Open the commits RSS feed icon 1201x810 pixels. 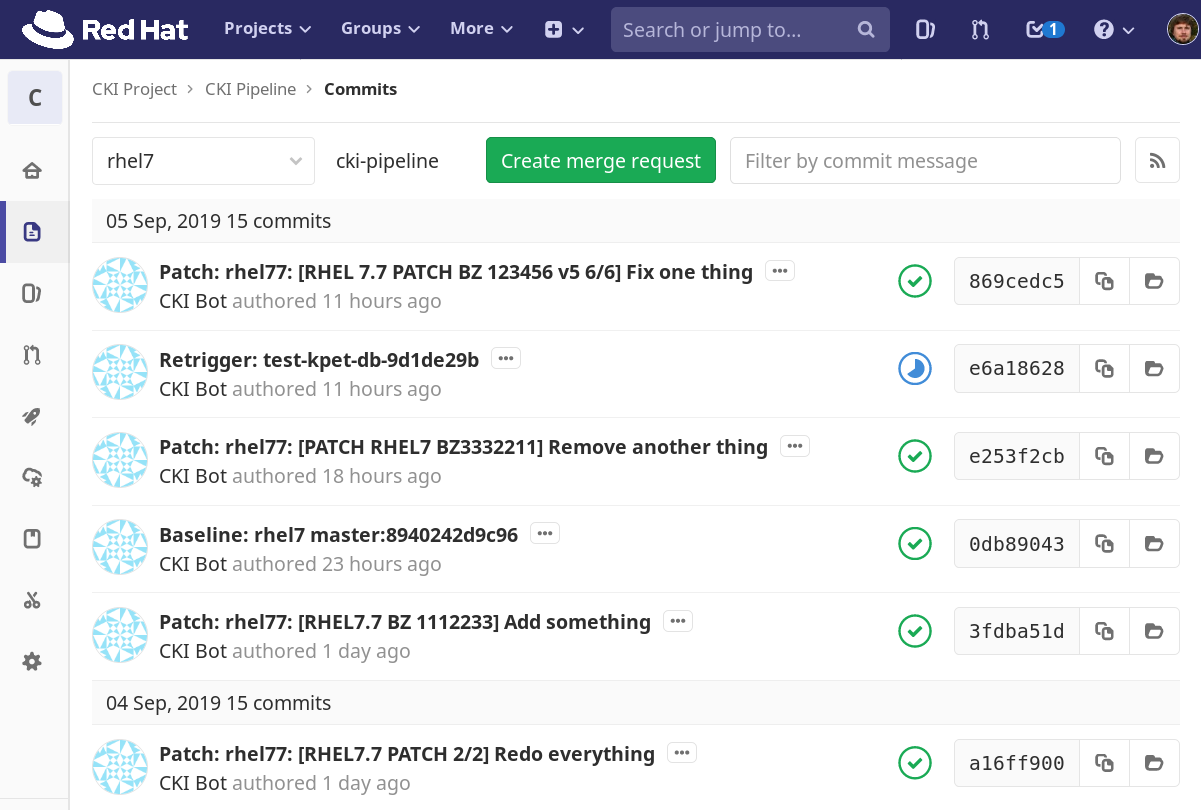tap(1157, 160)
